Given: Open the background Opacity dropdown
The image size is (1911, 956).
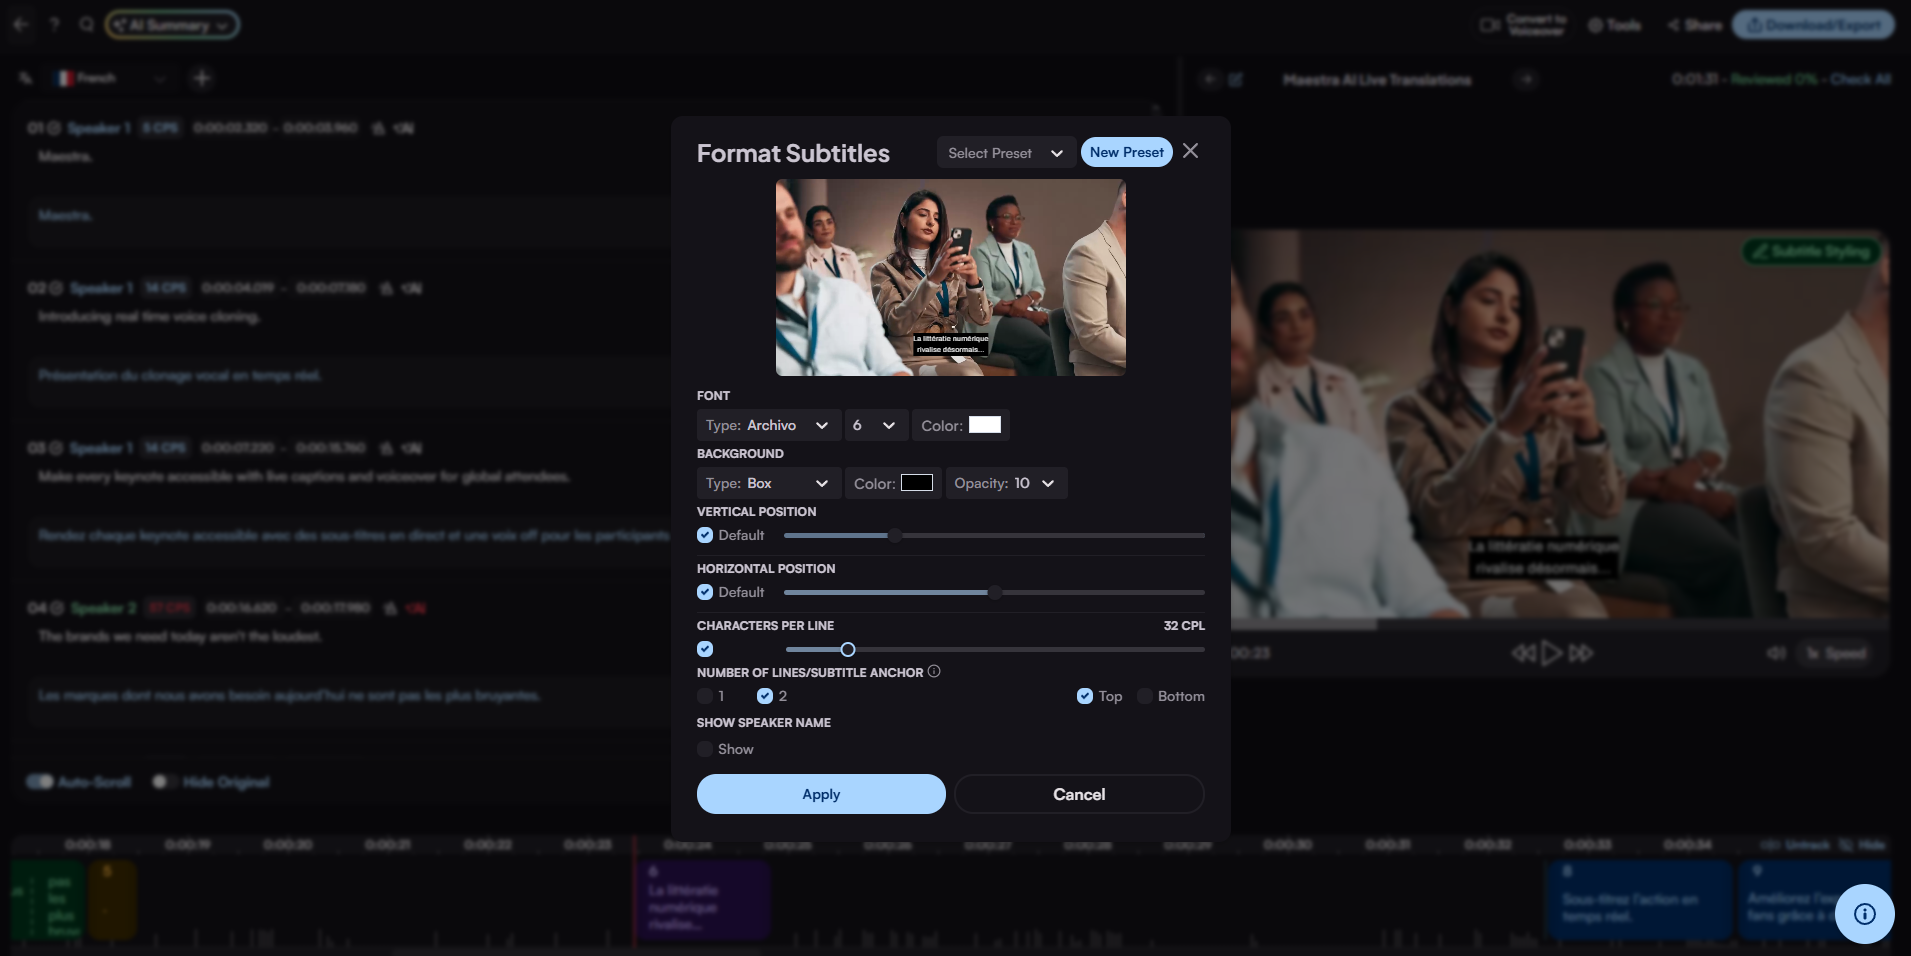Looking at the screenshot, I should 1005,483.
